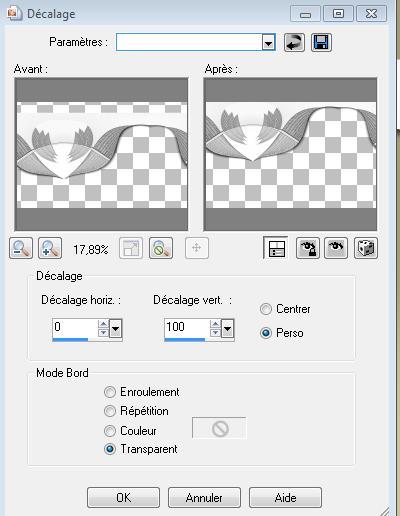Zoom out the preview with minus magnifier

click(x=21, y=248)
